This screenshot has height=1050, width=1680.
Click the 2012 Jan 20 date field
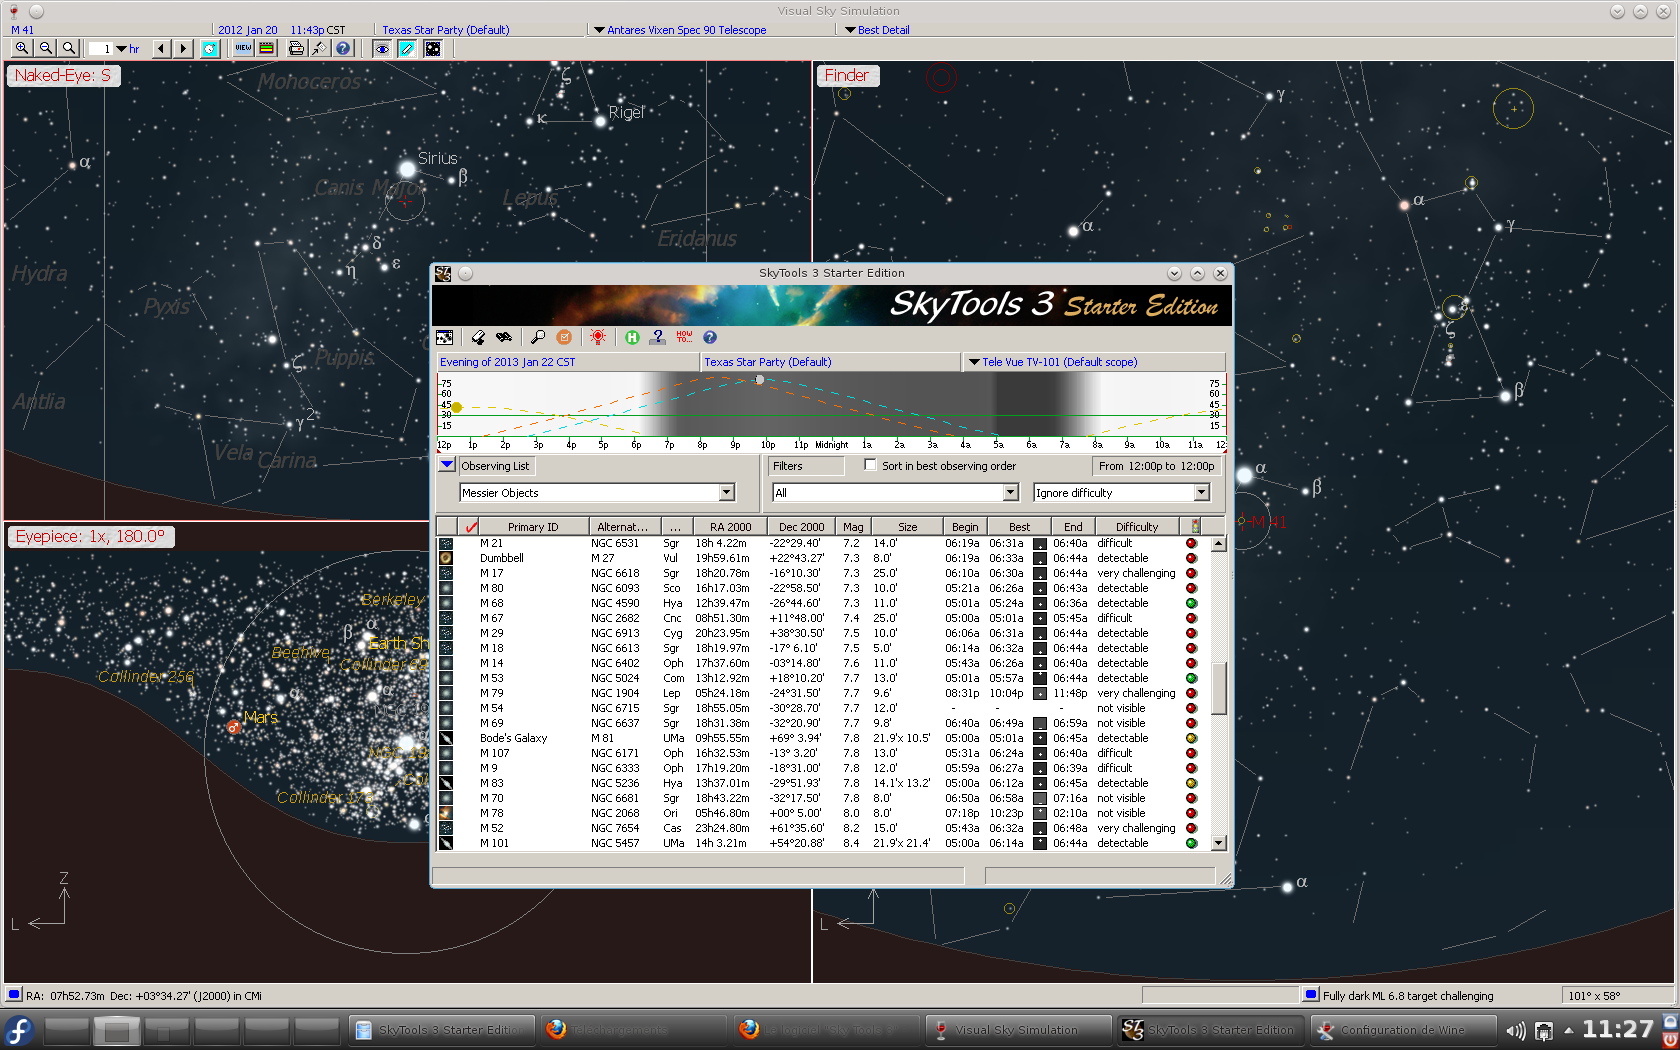click(248, 30)
